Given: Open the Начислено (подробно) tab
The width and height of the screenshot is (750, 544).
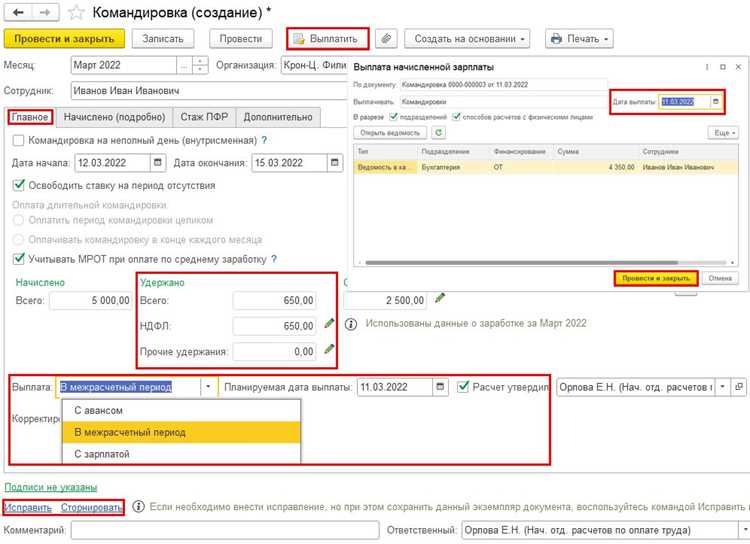Looking at the screenshot, I should 114,117.
